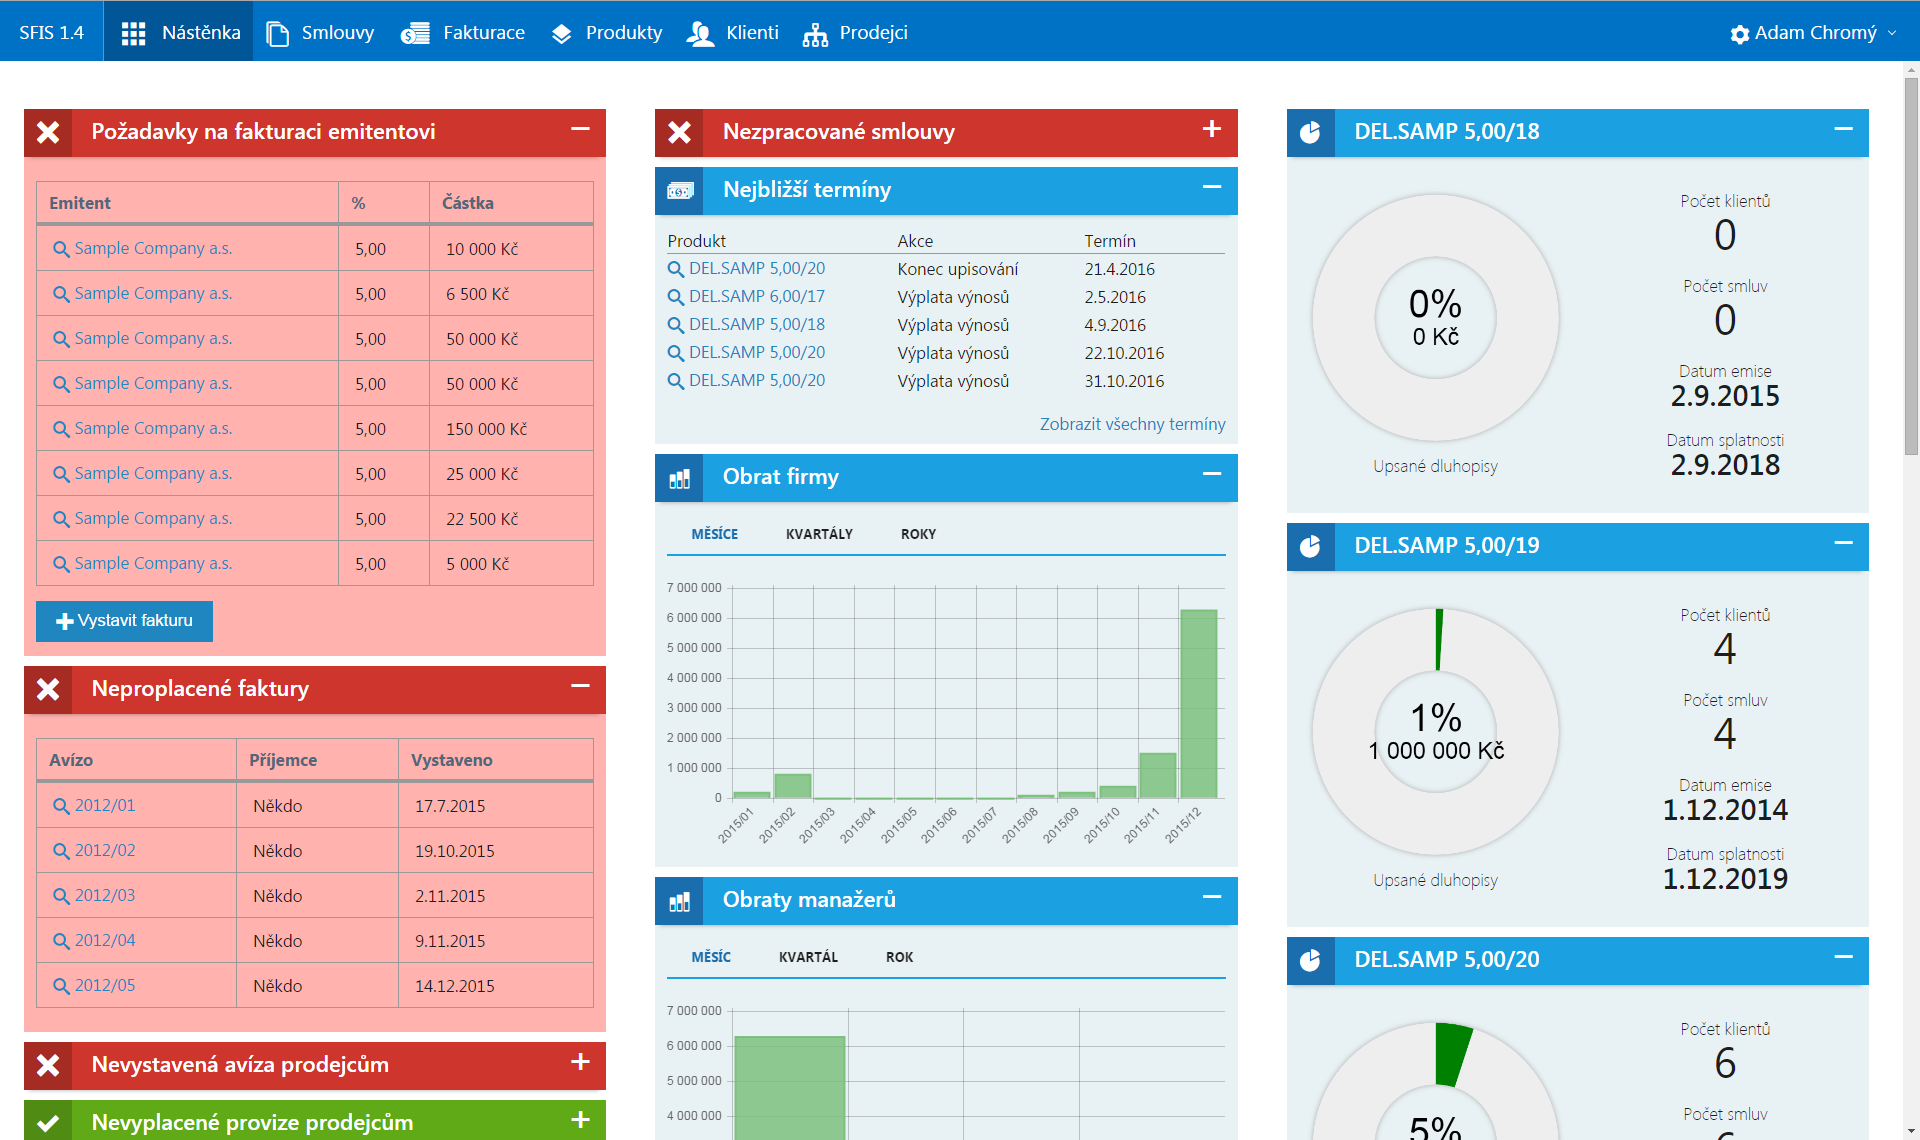Click the pie icon on DEL.SAMP 5,00/20 panel header
The width and height of the screenshot is (1920, 1140).
[x=1310, y=960]
